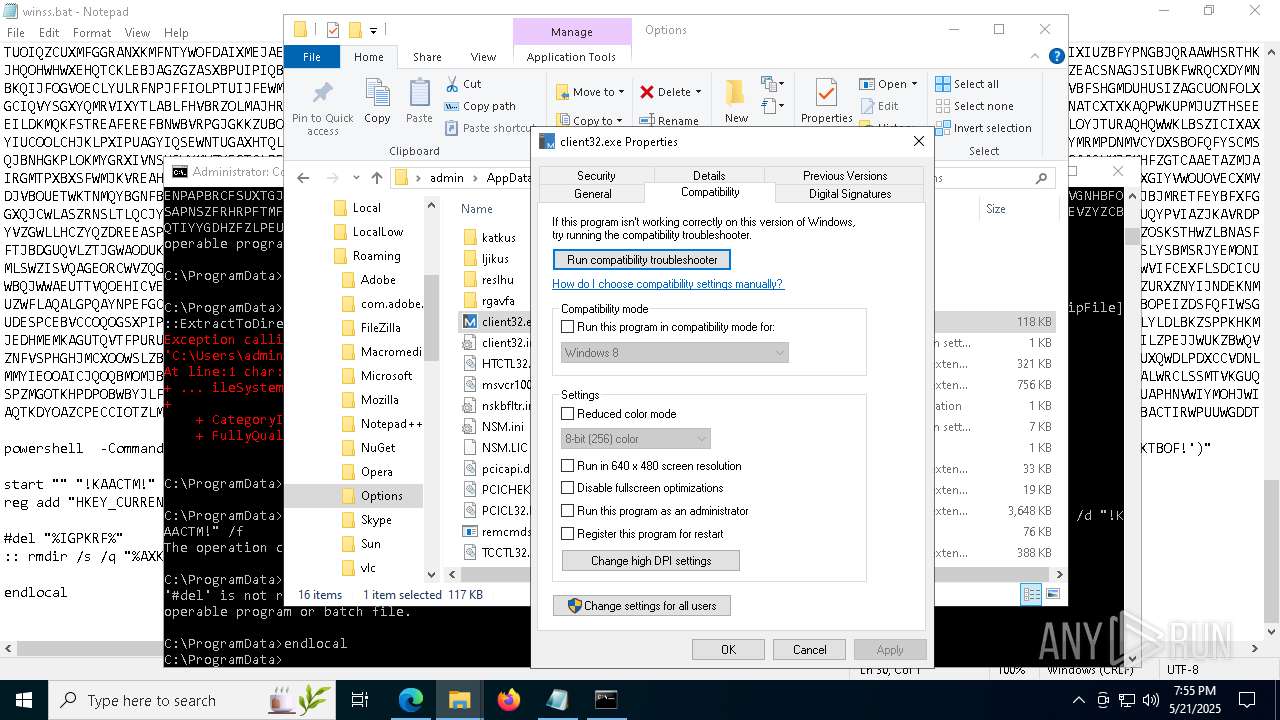Open the Windows 8 compatibility dropdown

coord(674,352)
